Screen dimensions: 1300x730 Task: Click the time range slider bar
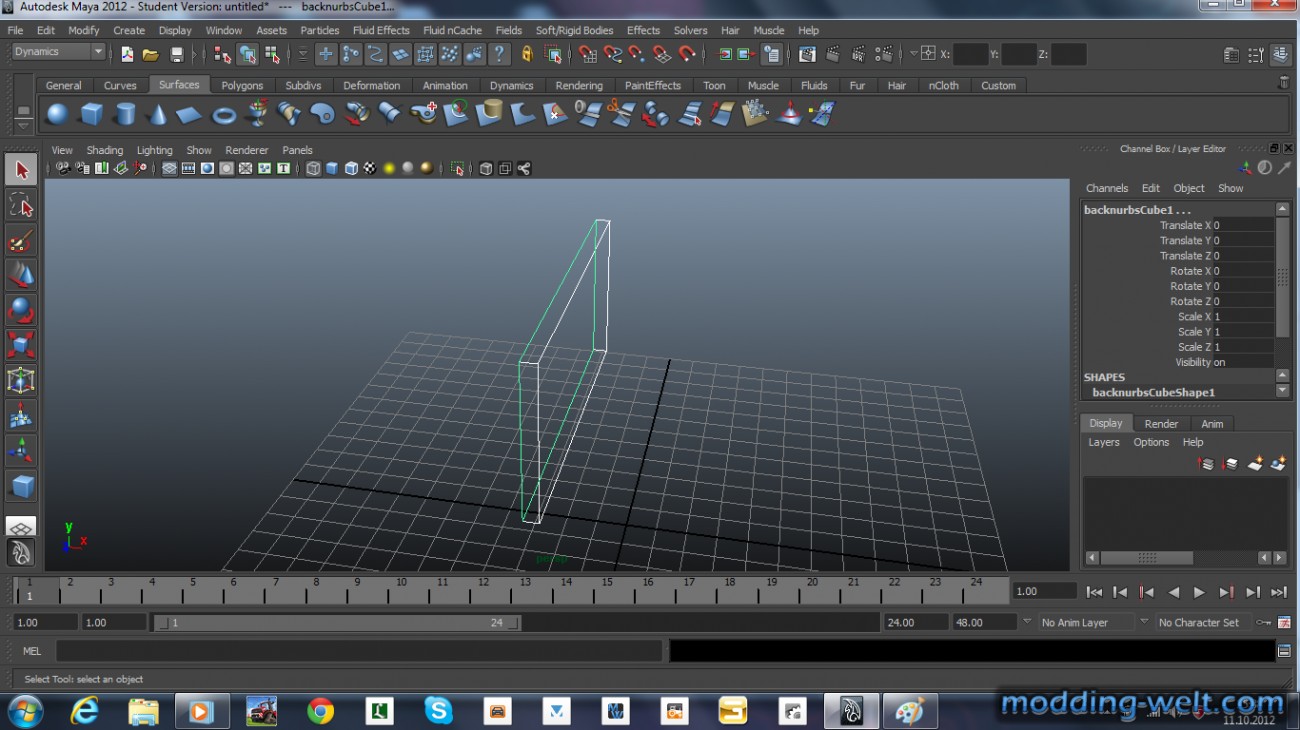[336, 622]
